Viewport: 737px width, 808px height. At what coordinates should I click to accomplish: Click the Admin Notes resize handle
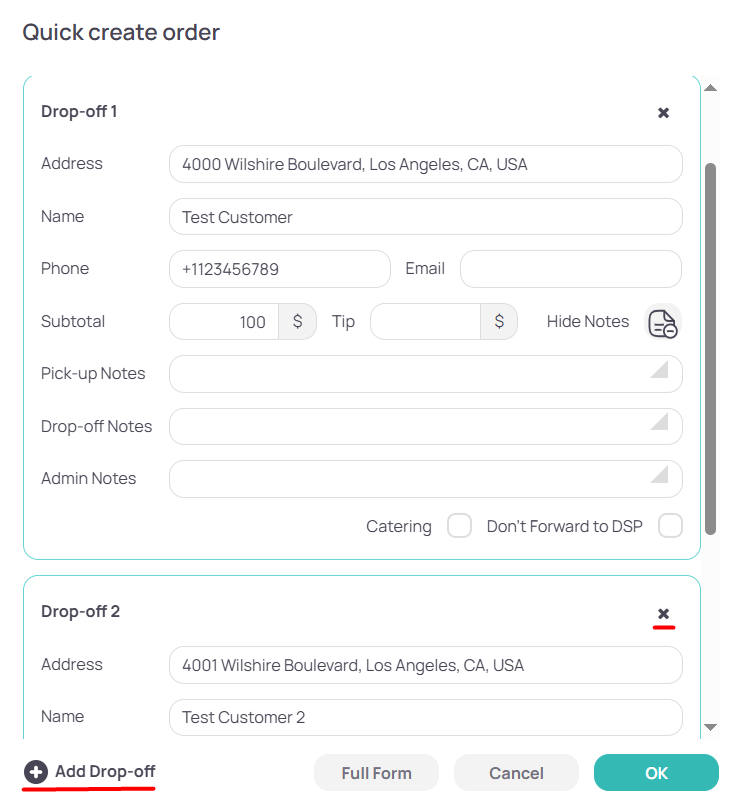click(659, 474)
